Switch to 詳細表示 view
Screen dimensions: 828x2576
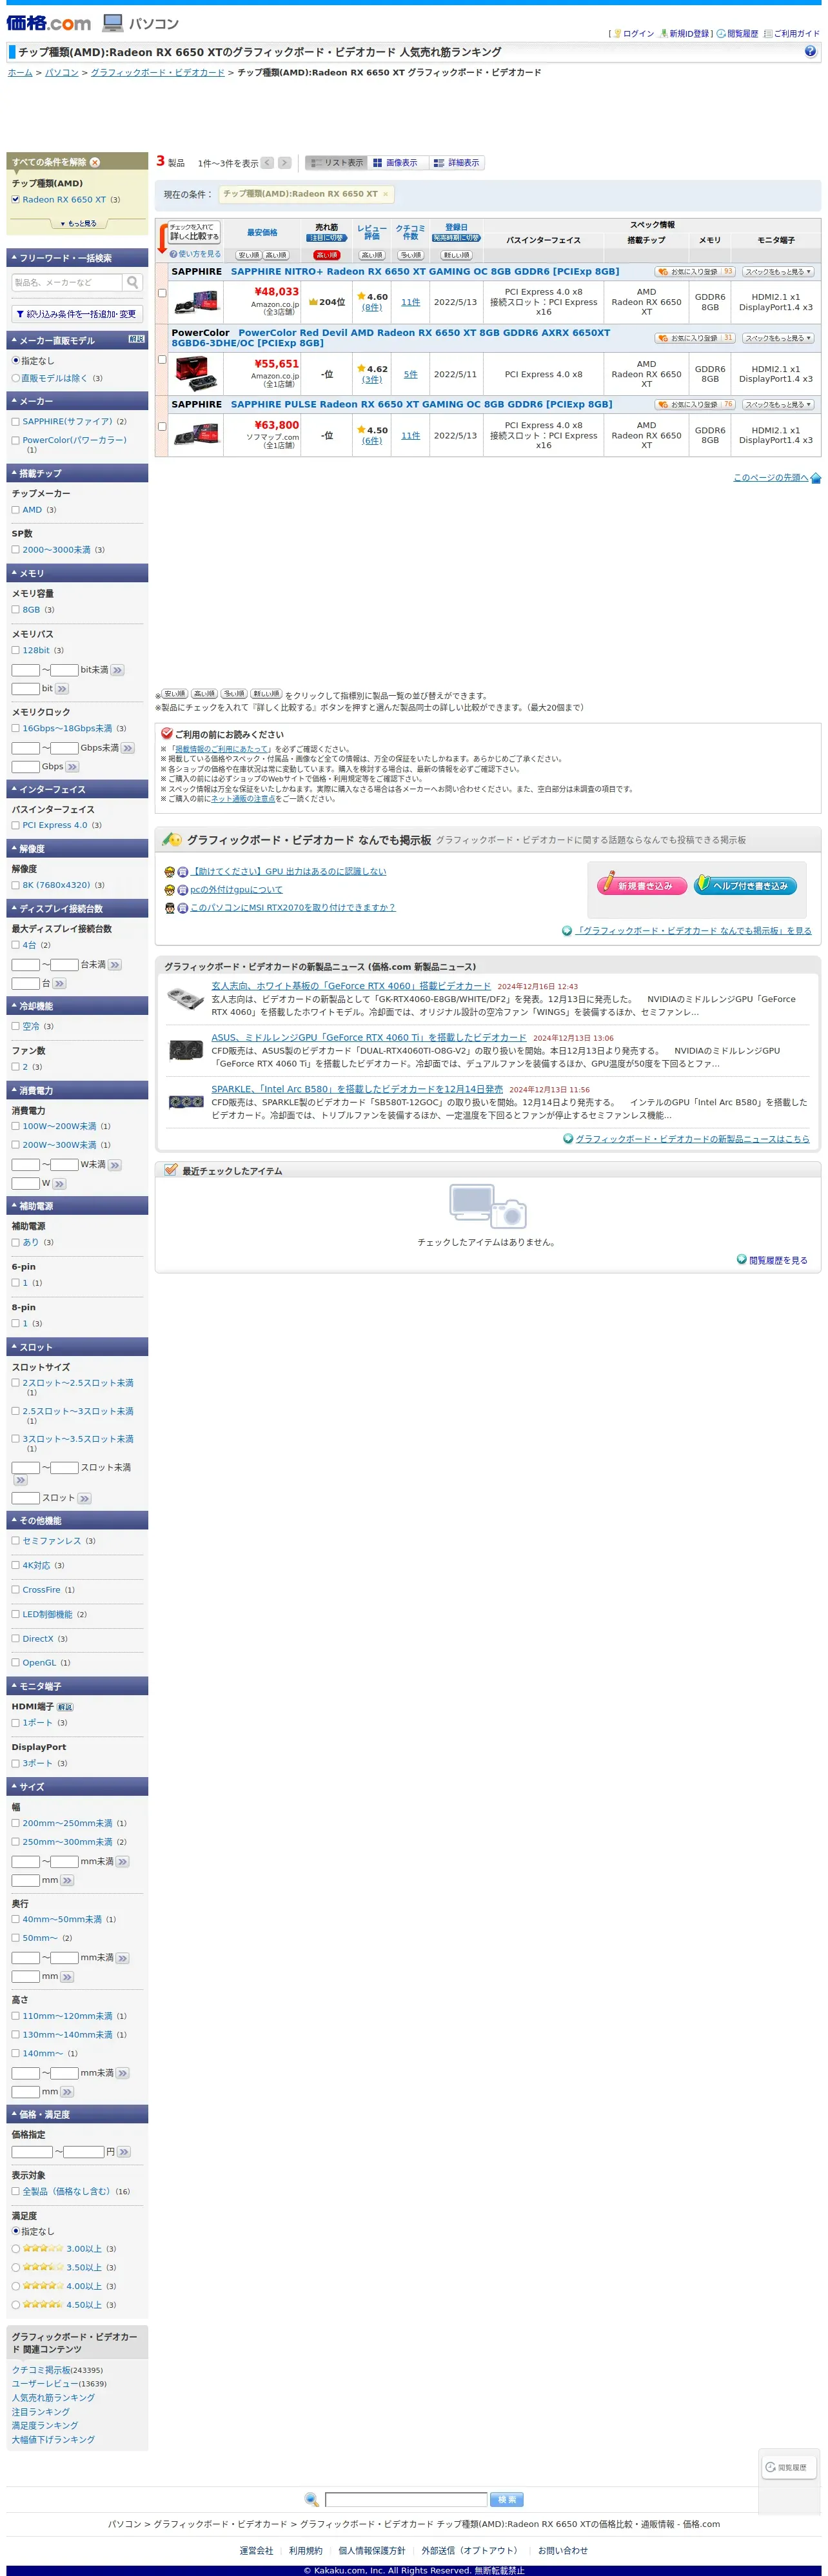click(x=457, y=162)
